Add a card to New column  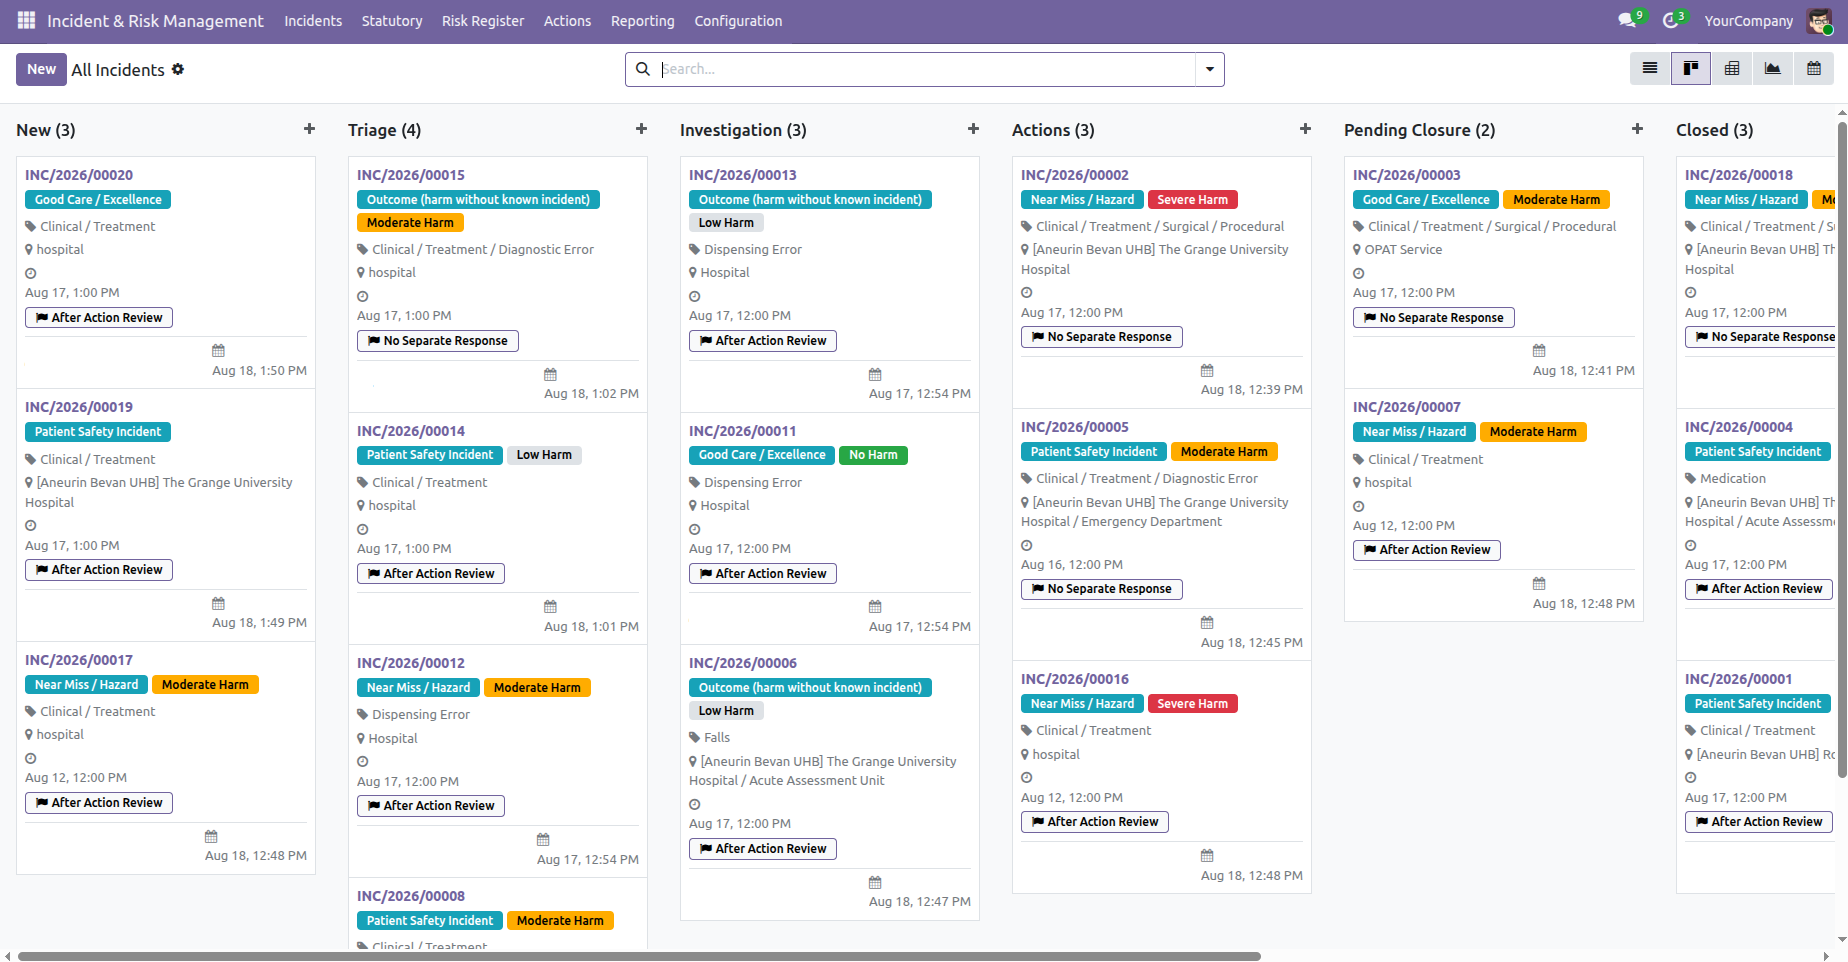309,129
